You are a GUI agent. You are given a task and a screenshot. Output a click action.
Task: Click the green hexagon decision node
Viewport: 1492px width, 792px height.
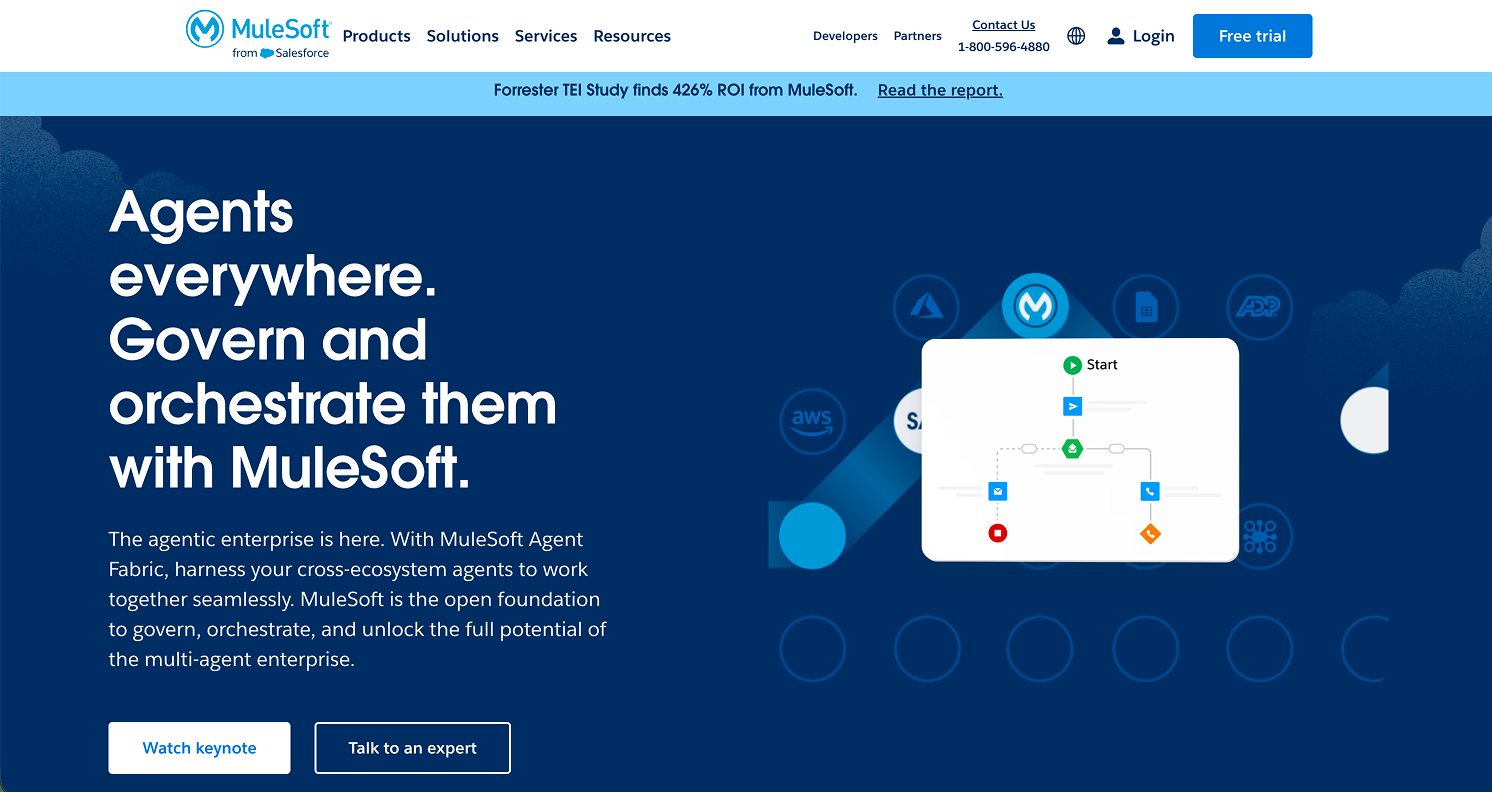click(1072, 448)
